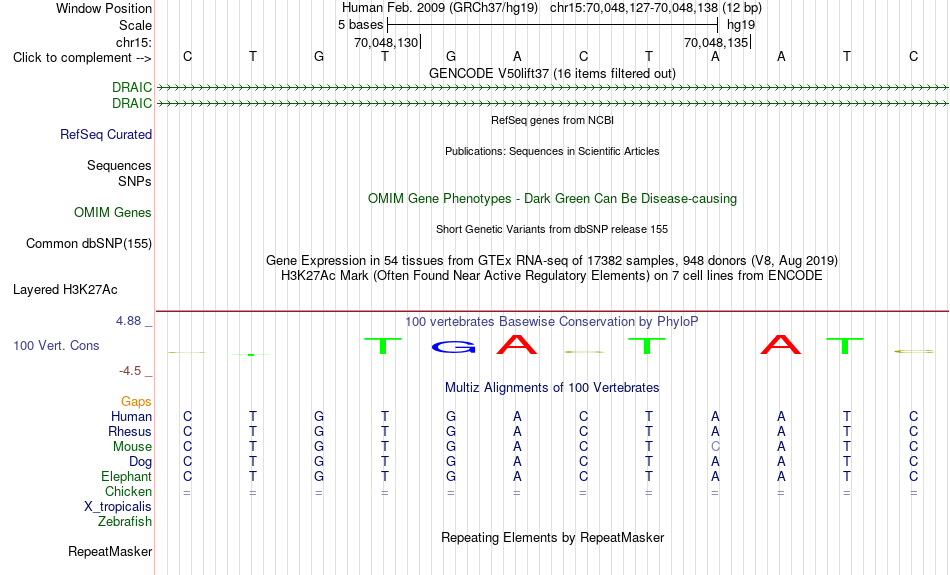This screenshot has height=575, width=950.
Task: Select the Mouse species label
Action: [x=132, y=447]
